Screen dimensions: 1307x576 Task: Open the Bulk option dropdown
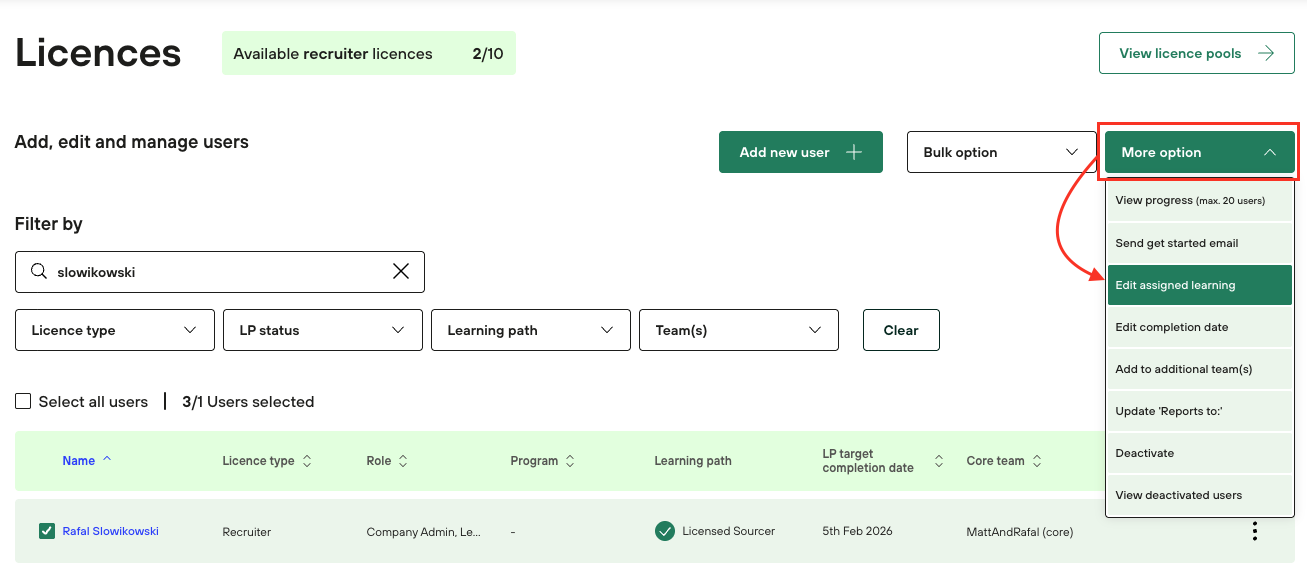[1001, 152]
